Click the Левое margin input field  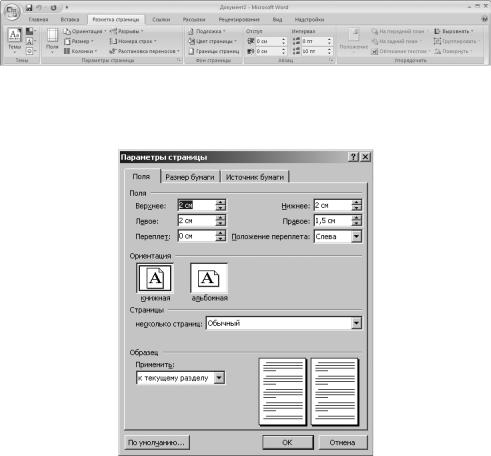[x=197, y=221]
